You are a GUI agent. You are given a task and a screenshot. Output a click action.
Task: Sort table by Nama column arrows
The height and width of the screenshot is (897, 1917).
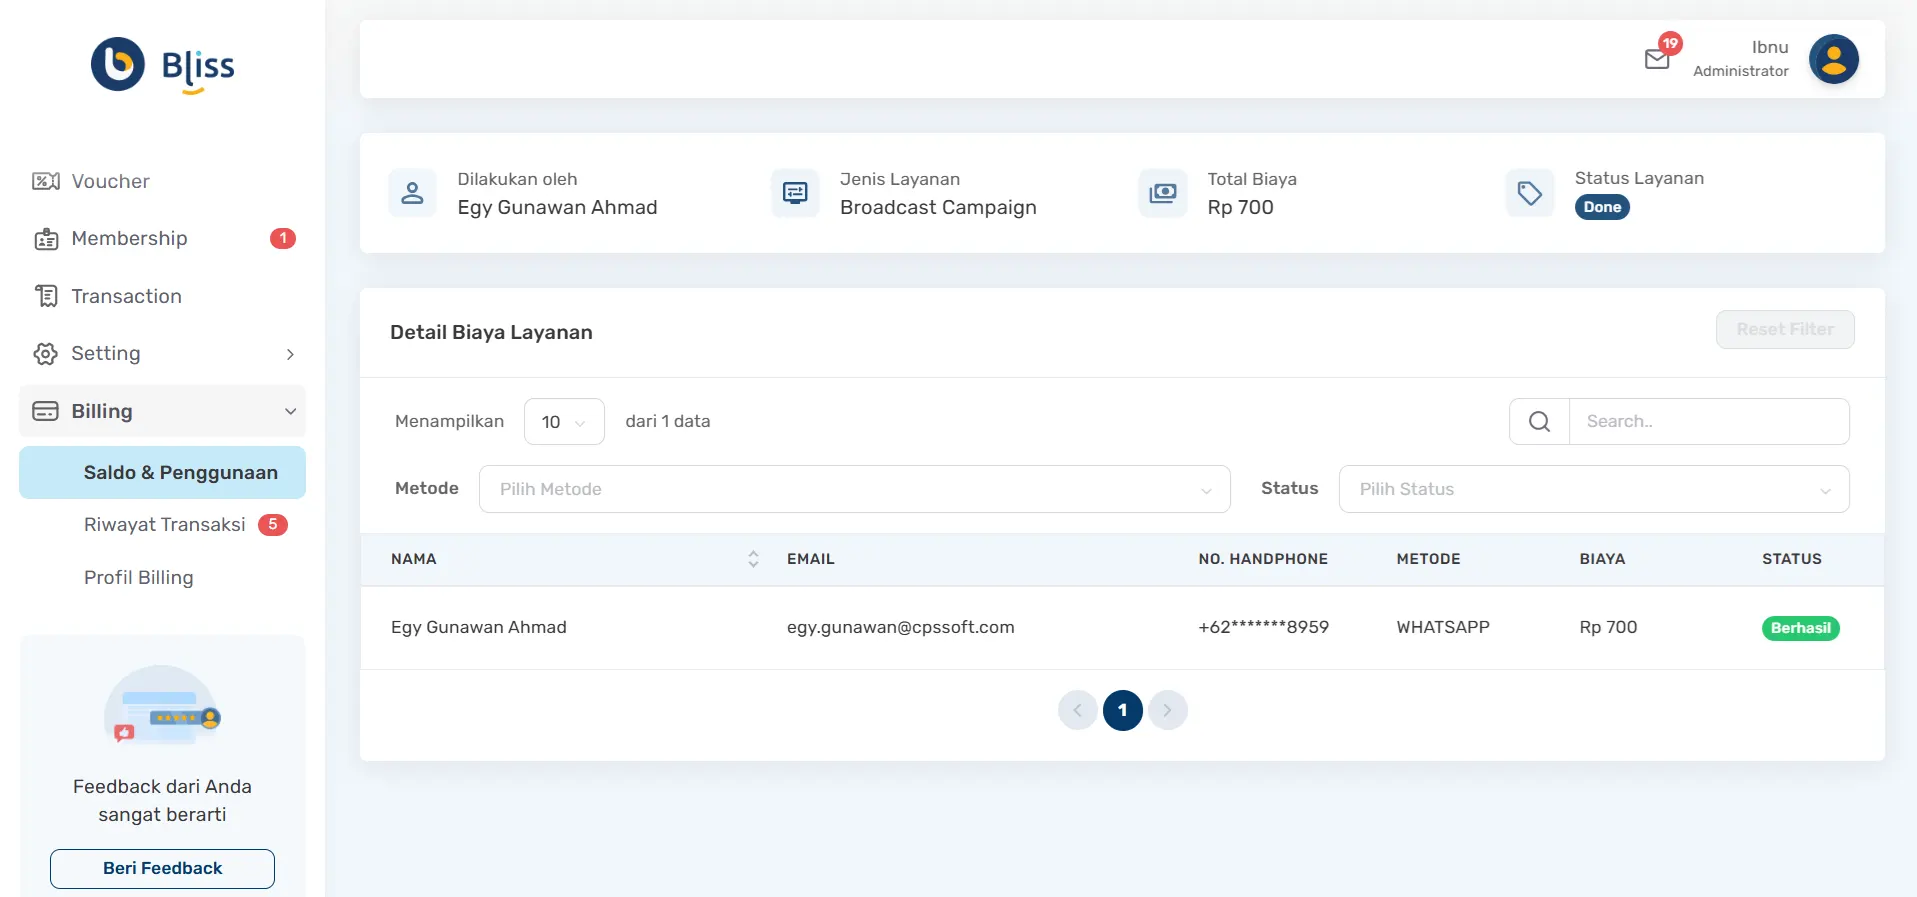[x=753, y=559]
